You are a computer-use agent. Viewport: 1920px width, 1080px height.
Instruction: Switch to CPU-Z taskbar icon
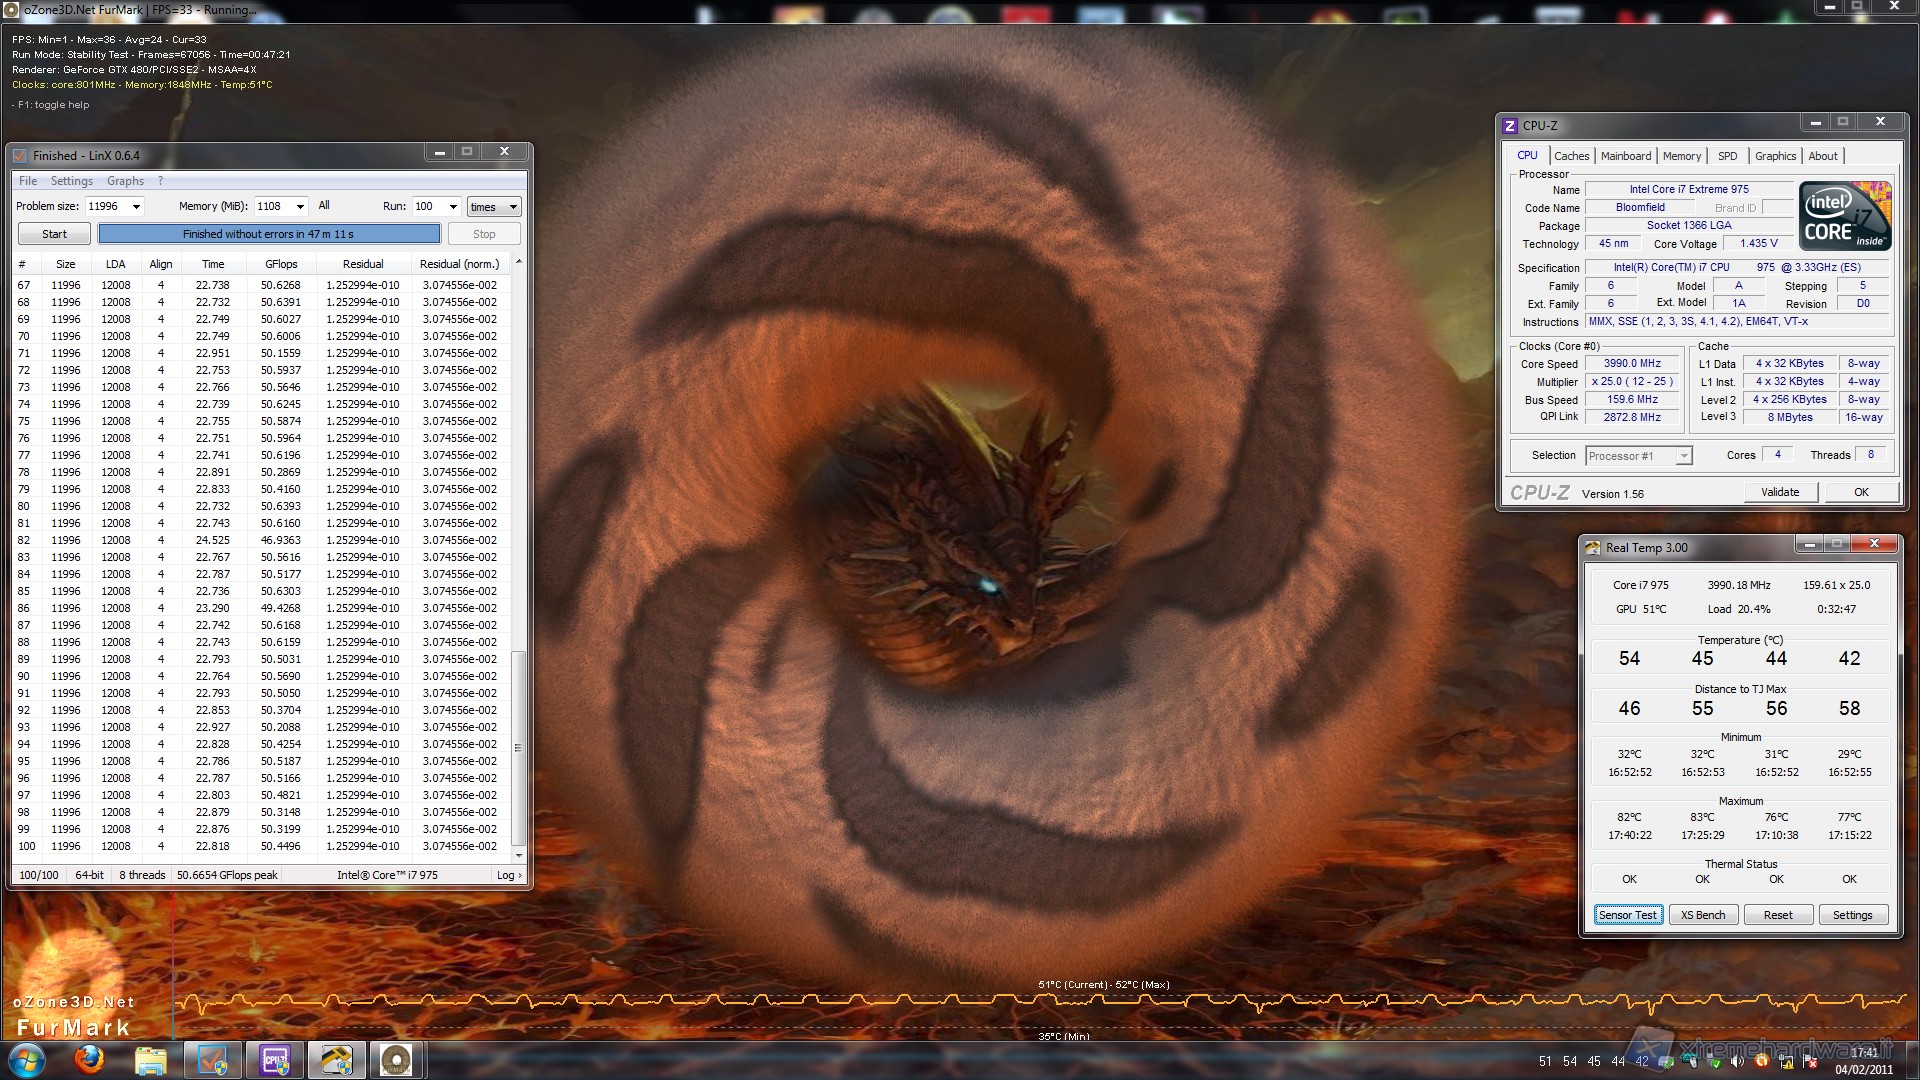[275, 1059]
